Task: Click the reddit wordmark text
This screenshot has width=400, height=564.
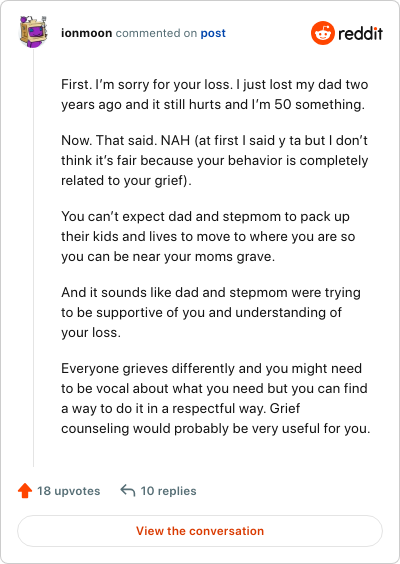Action: click(x=360, y=33)
